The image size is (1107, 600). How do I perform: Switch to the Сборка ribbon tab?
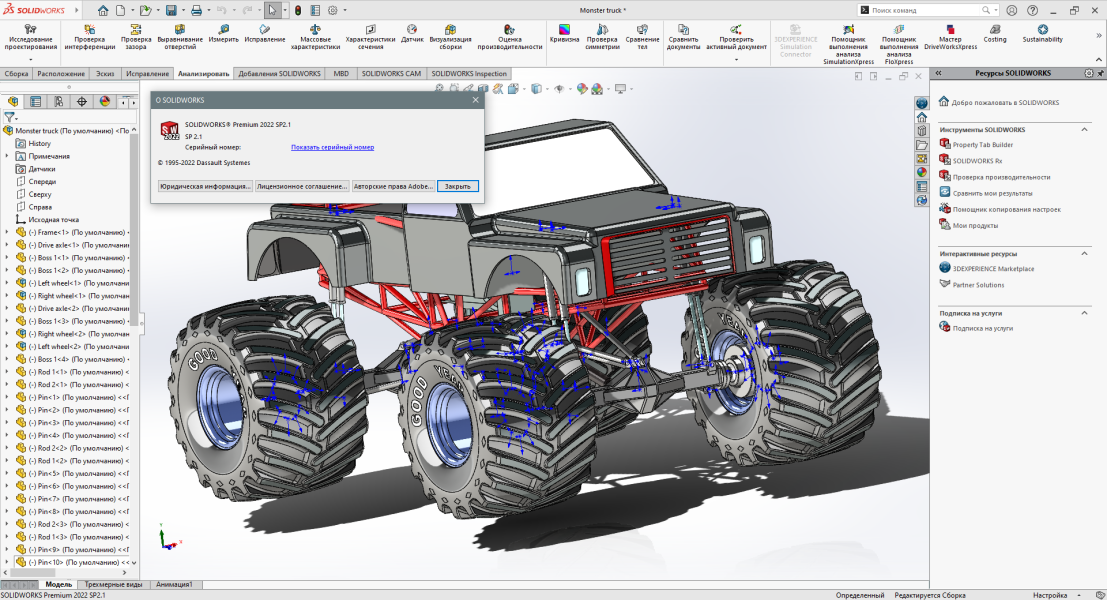[16, 73]
